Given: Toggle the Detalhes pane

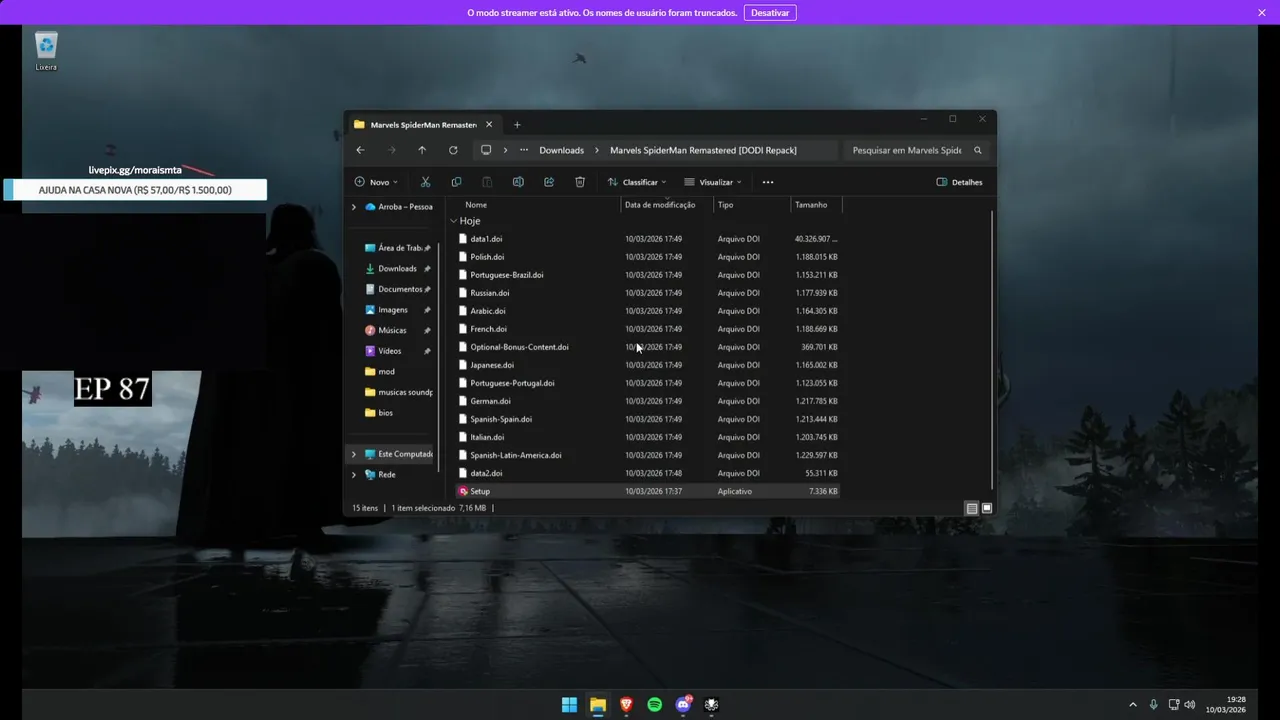Looking at the screenshot, I should coord(959,182).
